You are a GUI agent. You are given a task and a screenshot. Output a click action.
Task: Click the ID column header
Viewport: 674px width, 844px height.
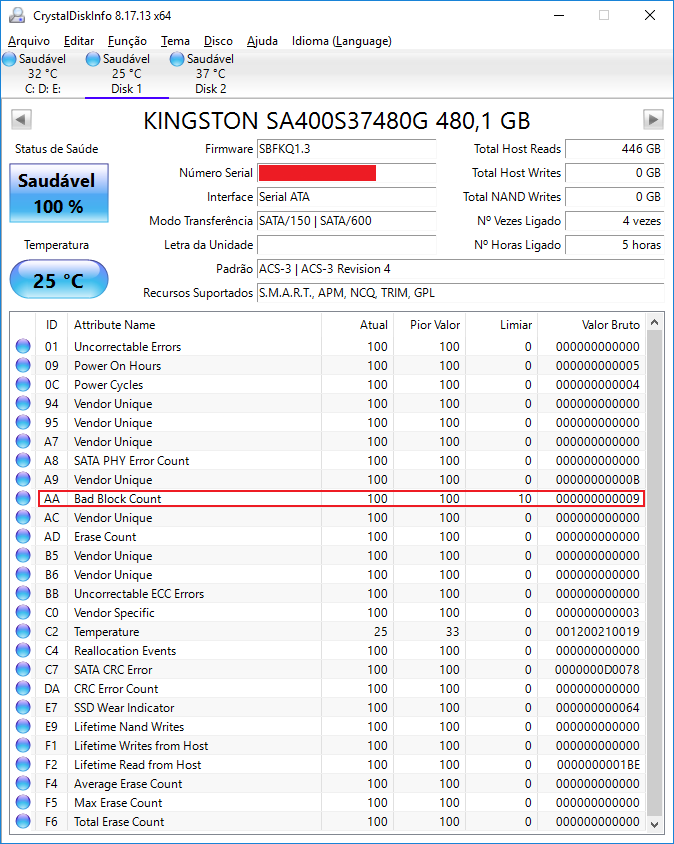tap(52, 325)
